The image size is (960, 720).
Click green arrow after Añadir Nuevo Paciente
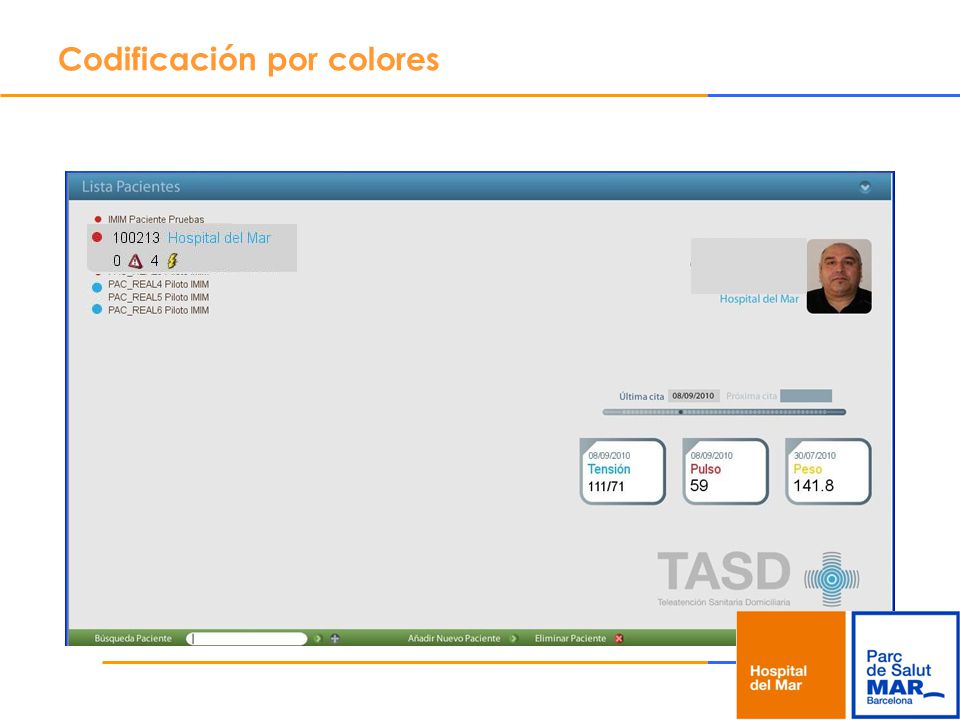[x=513, y=639]
